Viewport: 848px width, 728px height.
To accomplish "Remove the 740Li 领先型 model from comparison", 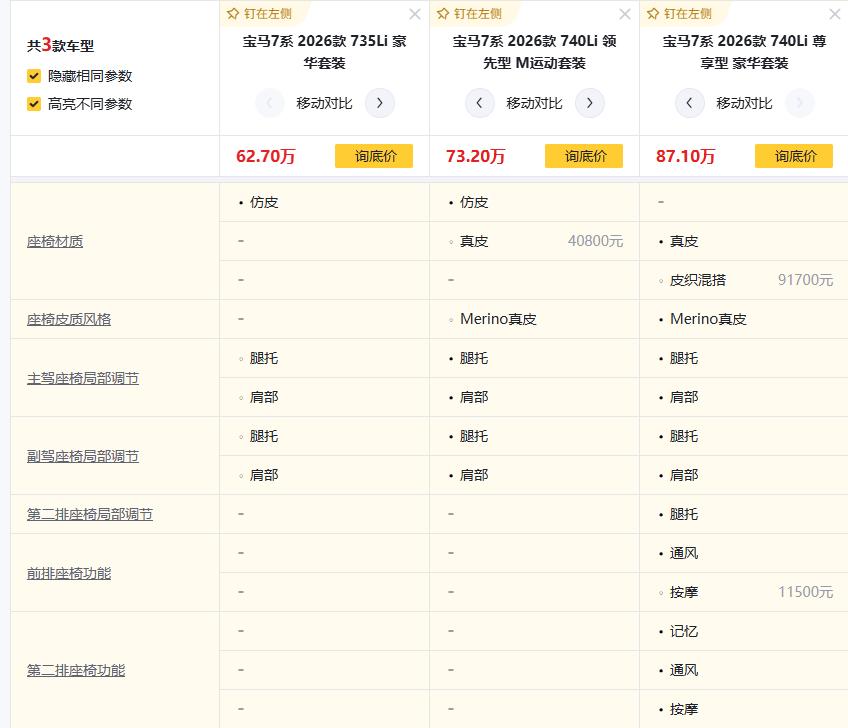I will pos(625,14).
